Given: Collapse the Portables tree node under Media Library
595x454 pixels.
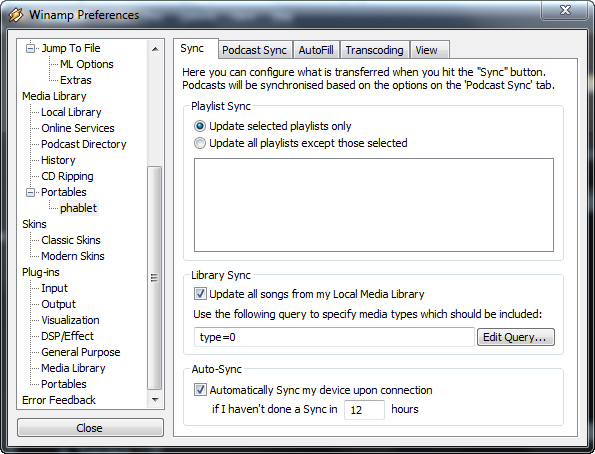Looking at the screenshot, I should coord(30,192).
